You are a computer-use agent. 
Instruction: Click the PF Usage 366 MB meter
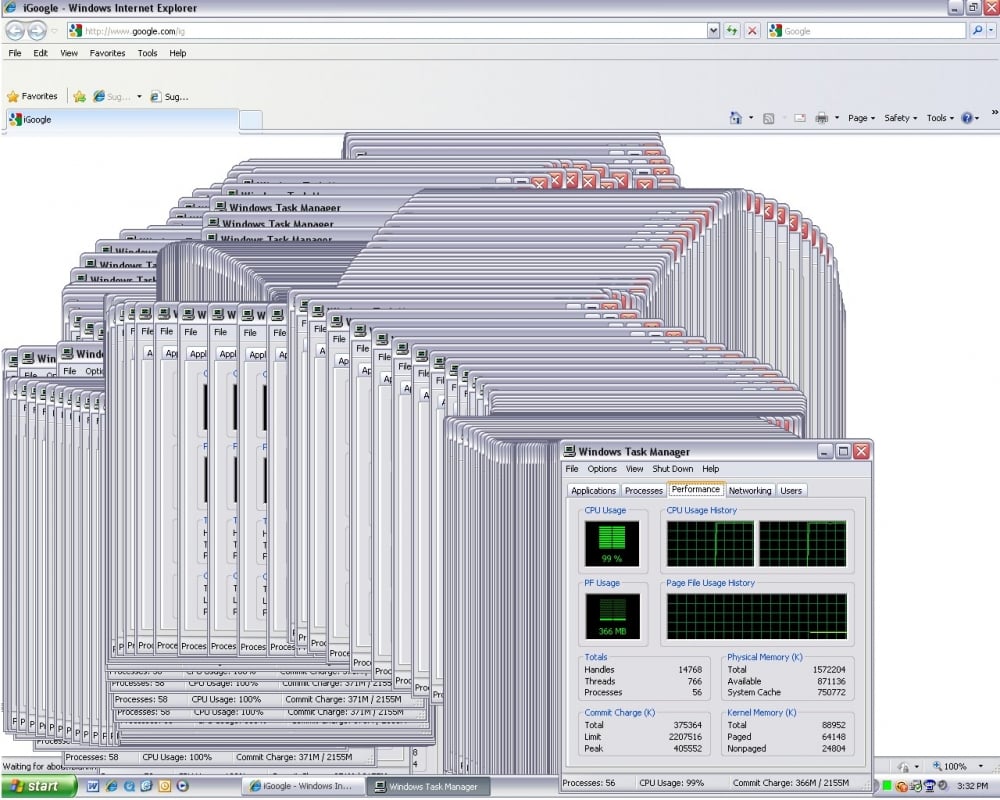(x=612, y=616)
